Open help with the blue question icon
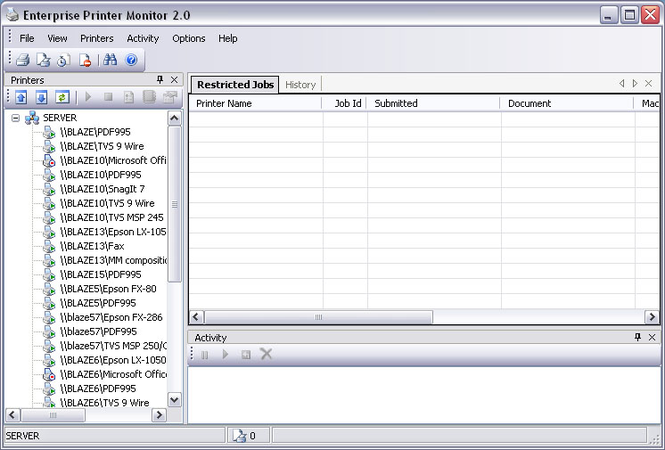Image resolution: width=665 pixels, height=450 pixels. [131, 60]
